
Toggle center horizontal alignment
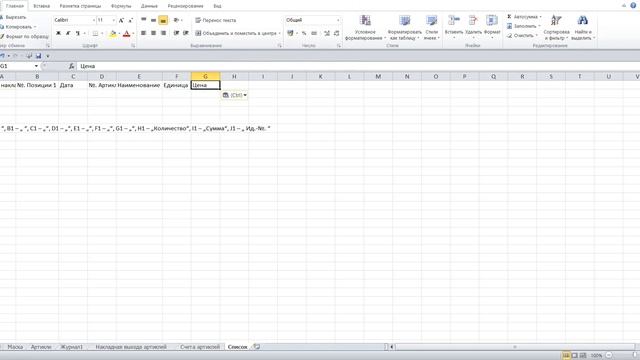tap(153, 33)
